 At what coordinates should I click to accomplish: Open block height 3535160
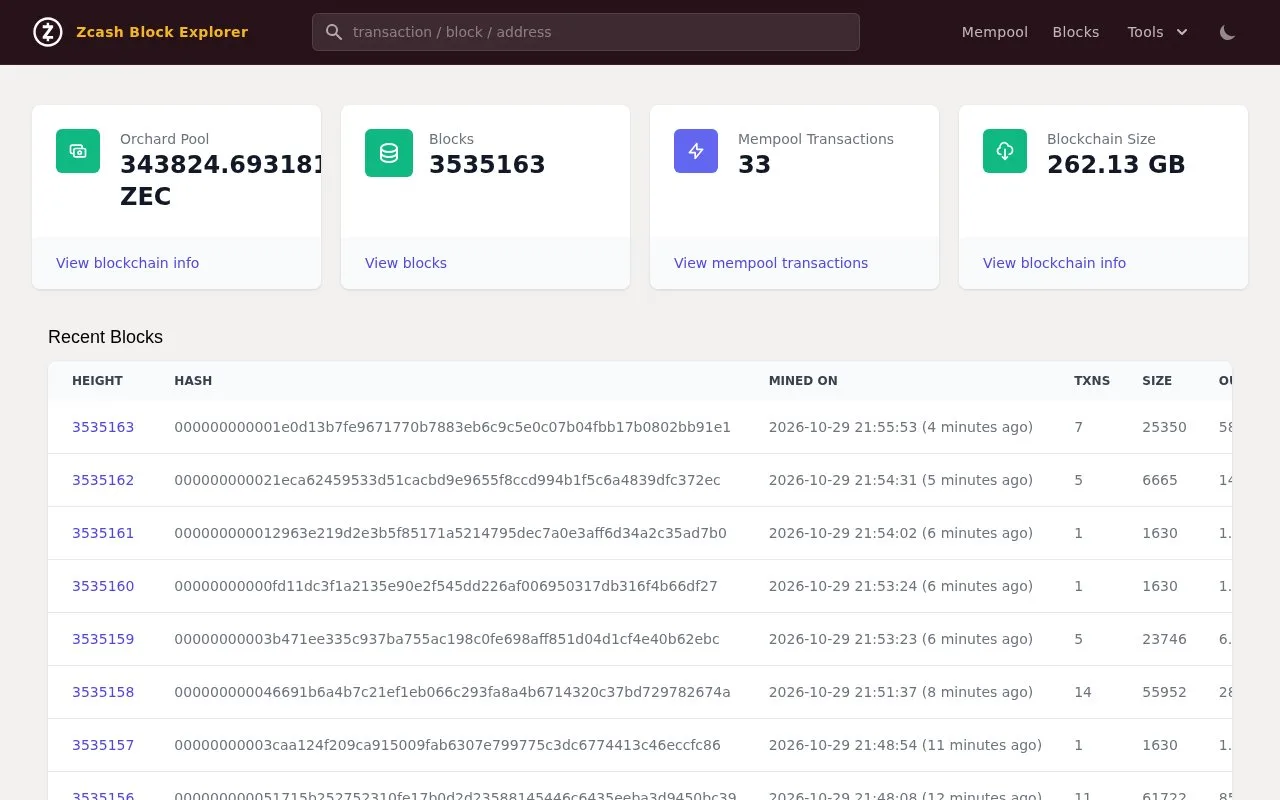point(103,586)
